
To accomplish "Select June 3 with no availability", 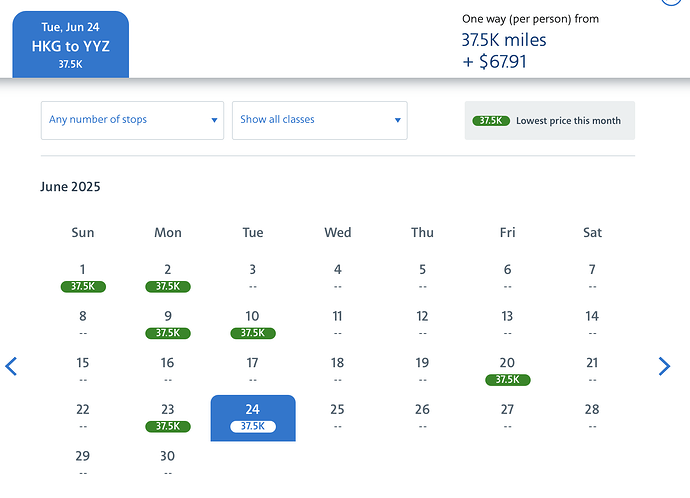I will [x=253, y=277].
